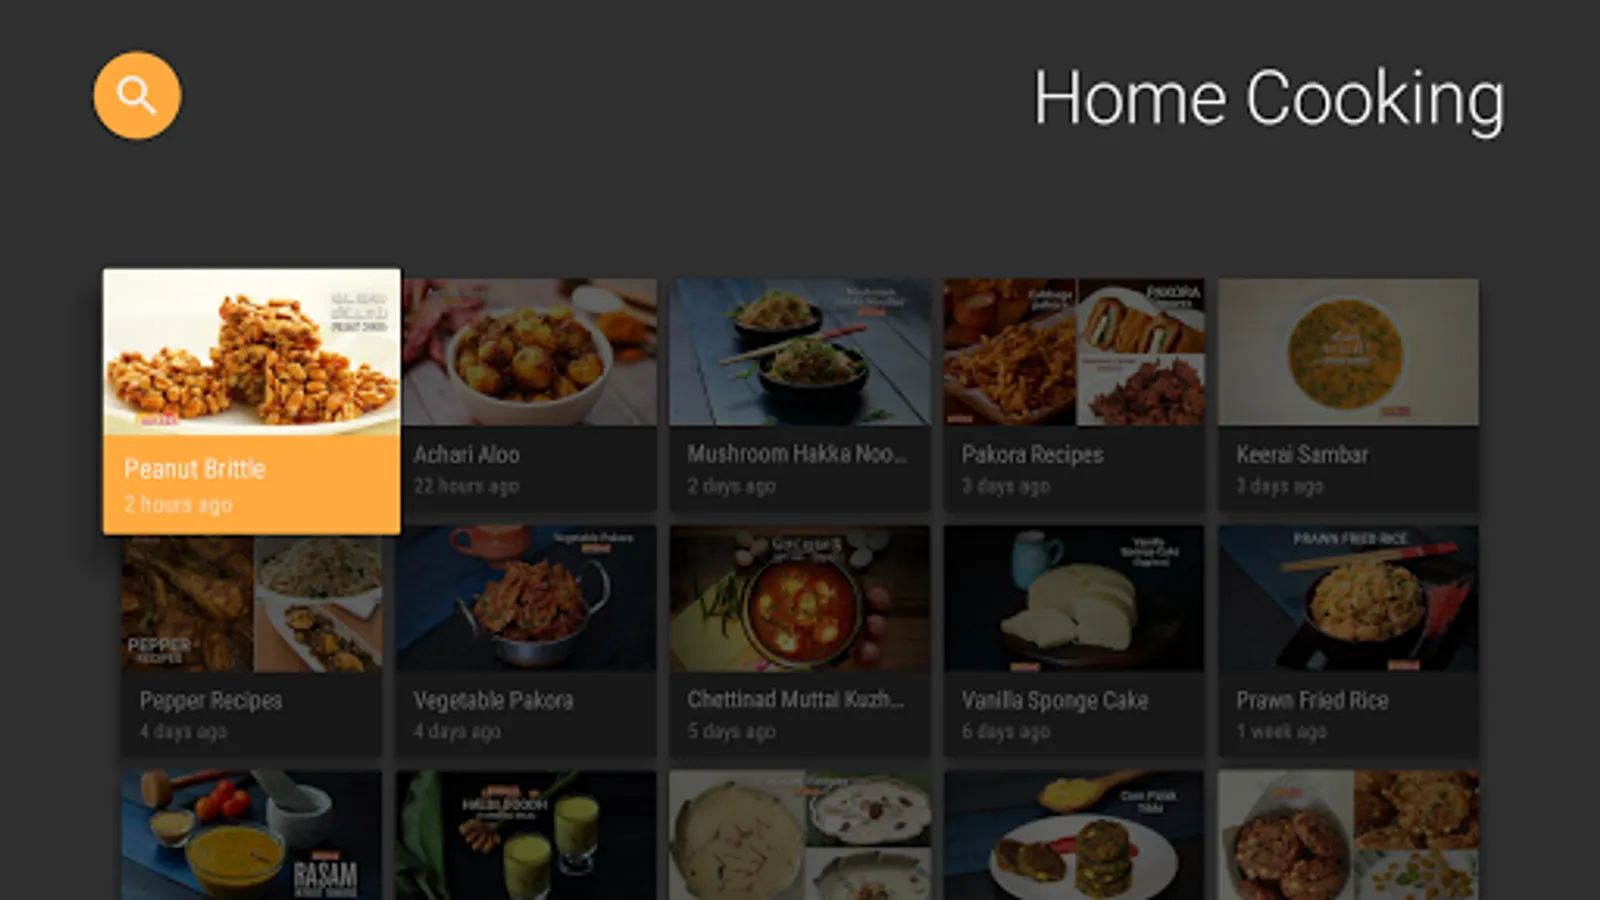The height and width of the screenshot is (900, 1600).
Task: Open the Chettinad Muttai Kuzhambu card
Action: (x=800, y=641)
